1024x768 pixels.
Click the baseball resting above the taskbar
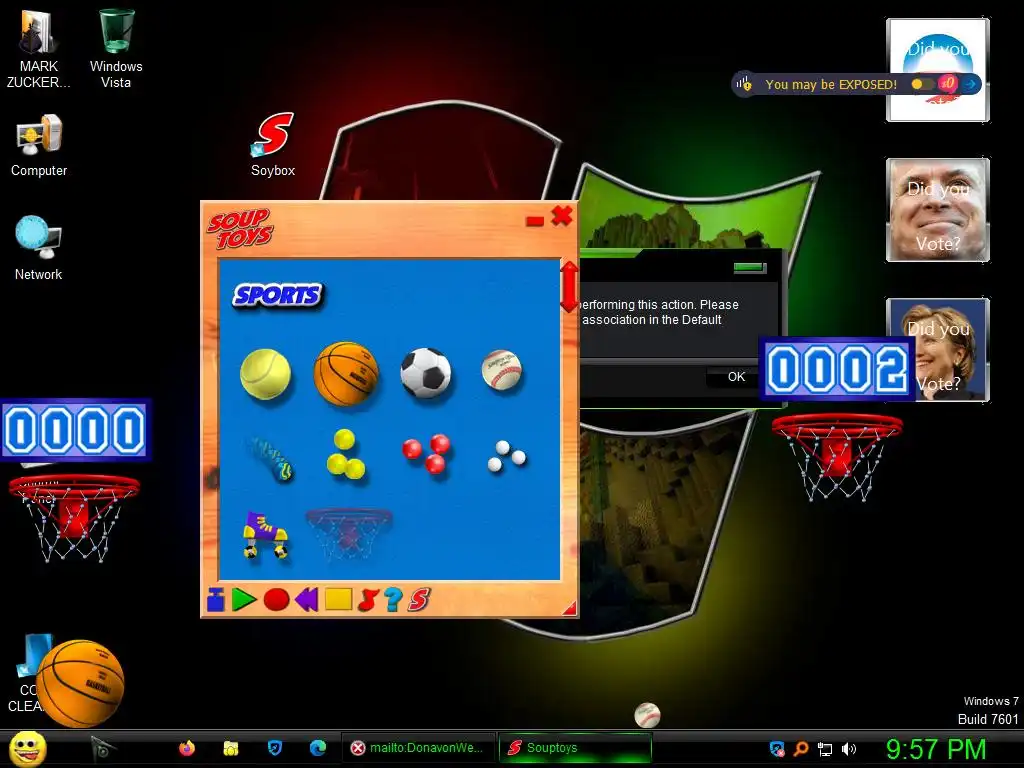647,715
